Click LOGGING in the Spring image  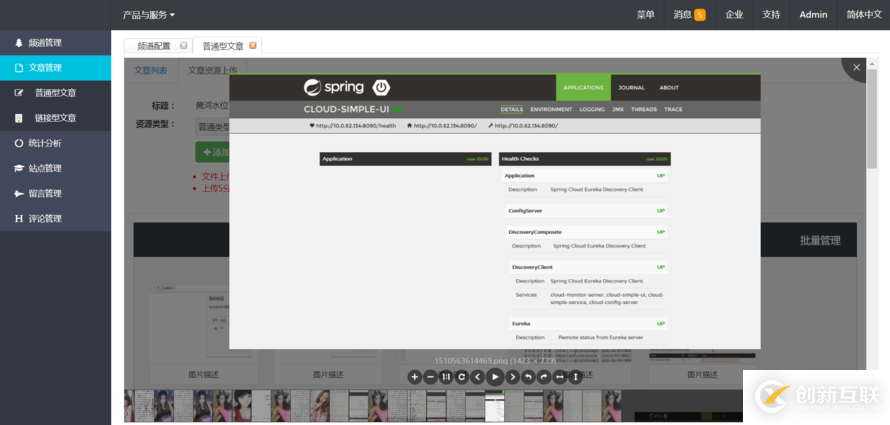(x=592, y=109)
